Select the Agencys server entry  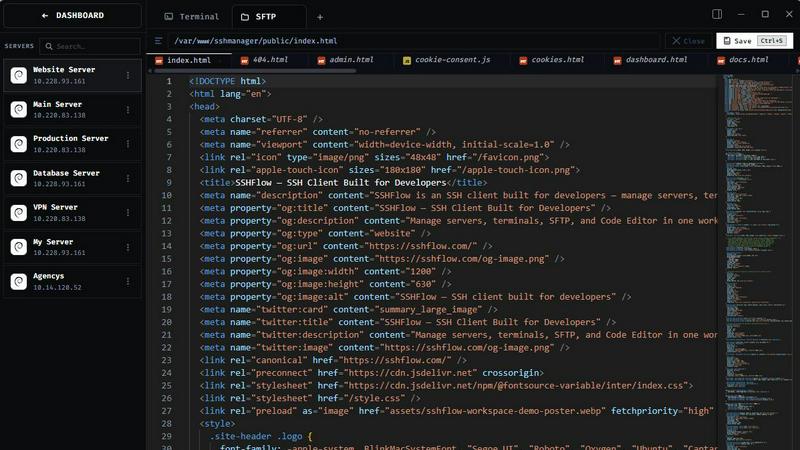(72, 281)
